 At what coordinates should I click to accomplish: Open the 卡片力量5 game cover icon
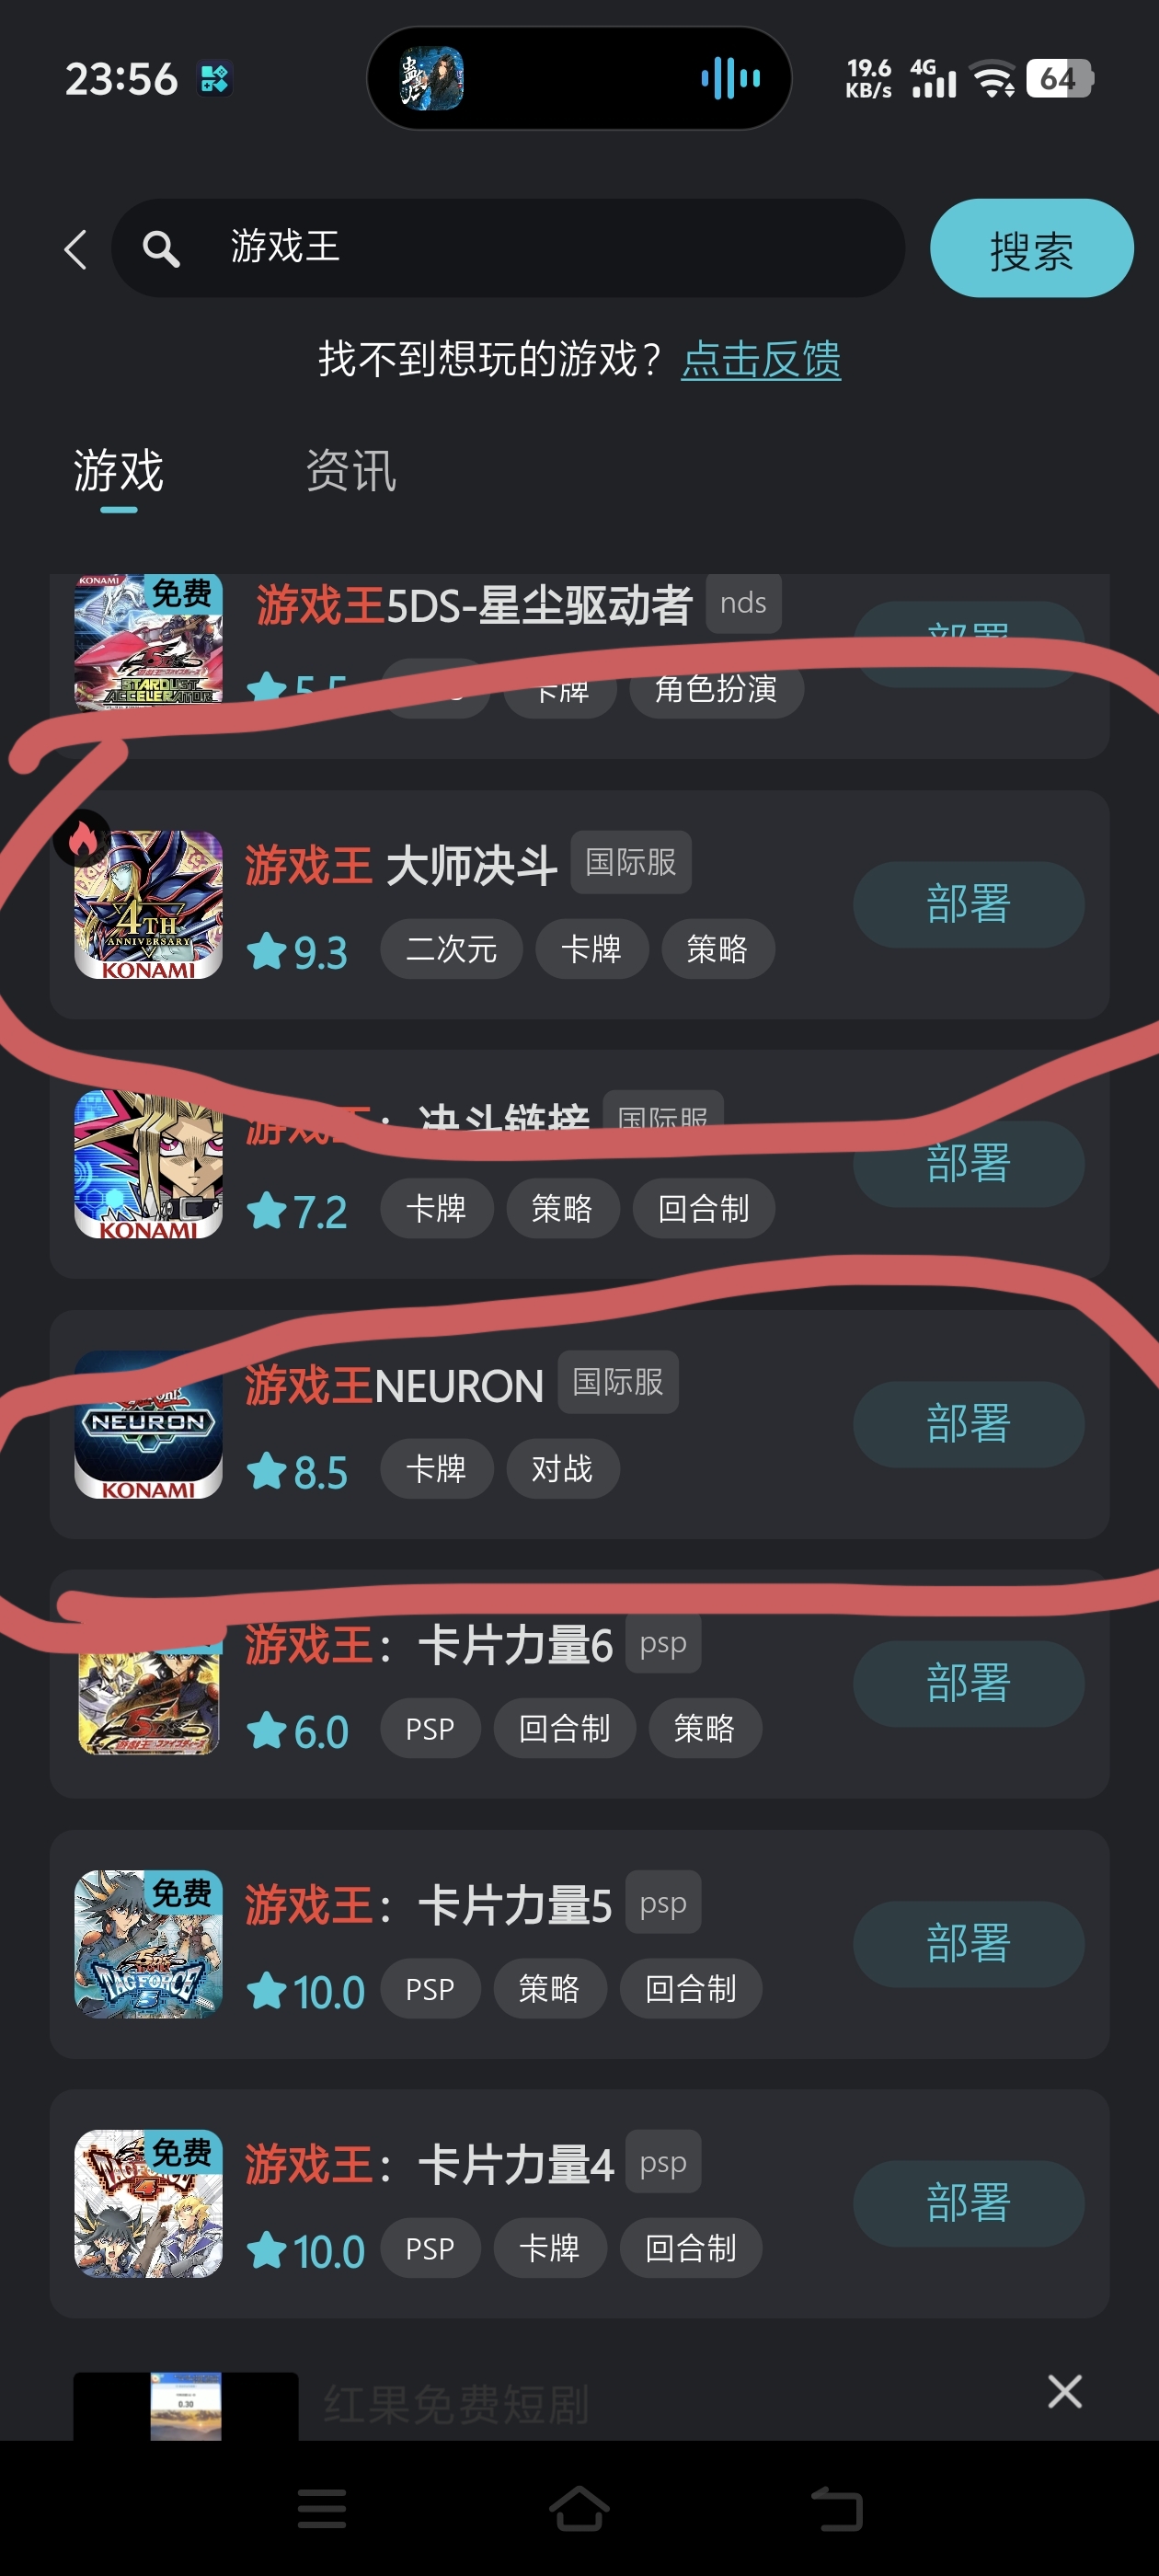148,1944
